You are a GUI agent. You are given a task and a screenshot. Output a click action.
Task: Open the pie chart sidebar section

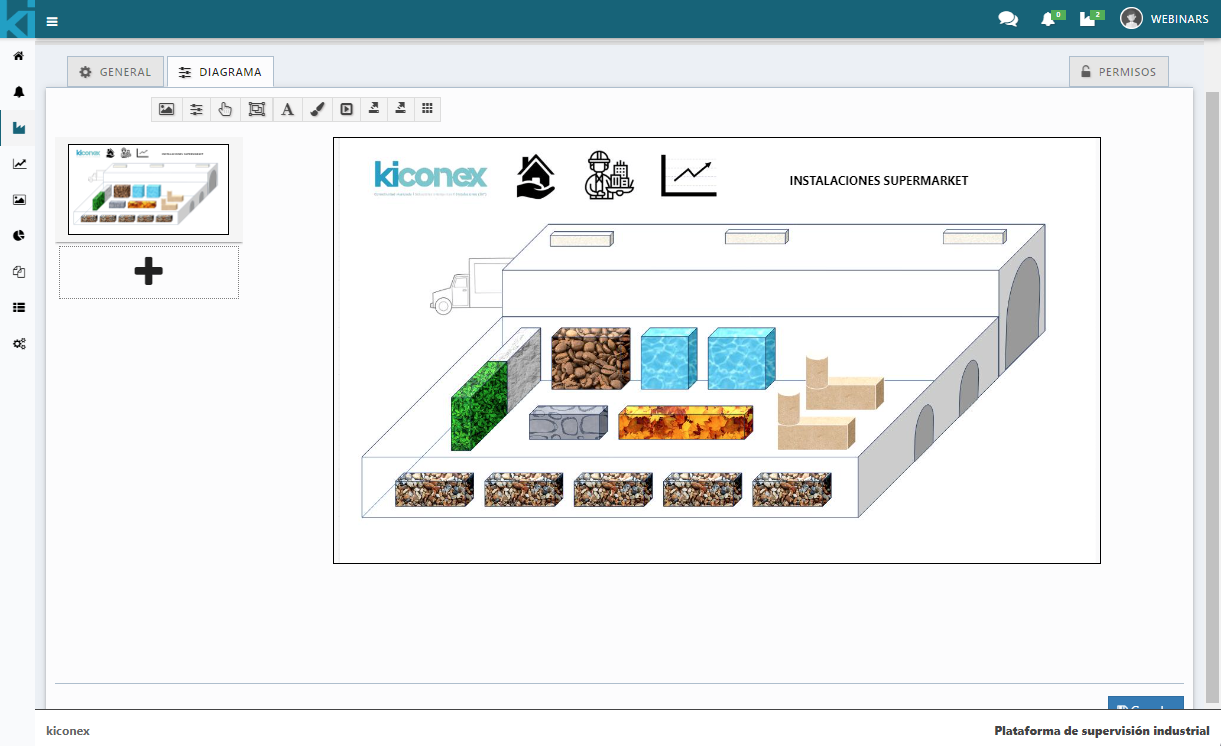click(x=18, y=236)
